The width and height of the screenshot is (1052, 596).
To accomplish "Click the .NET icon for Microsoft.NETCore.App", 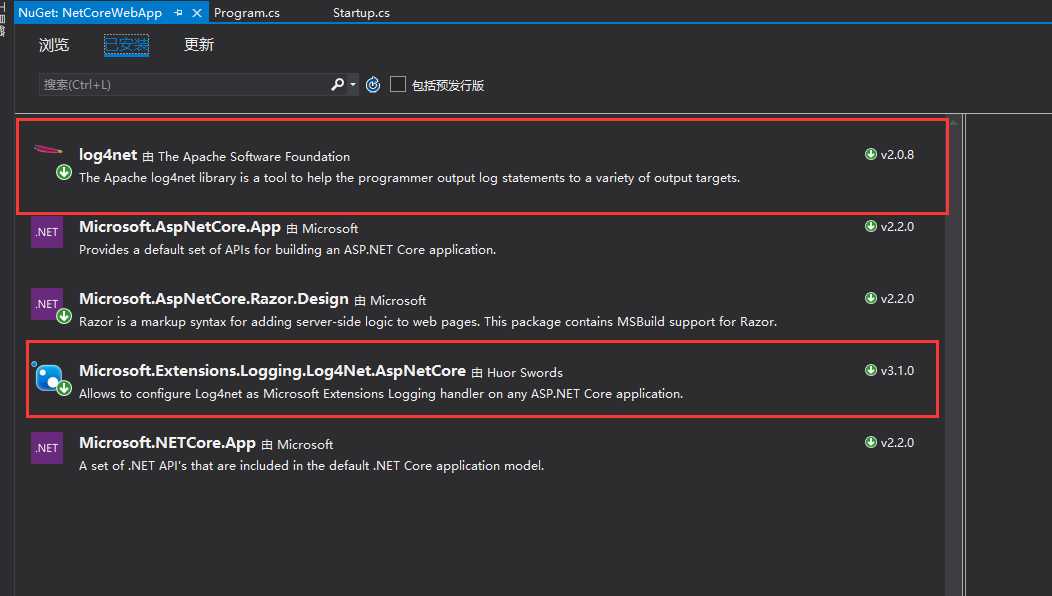I will click(47, 448).
